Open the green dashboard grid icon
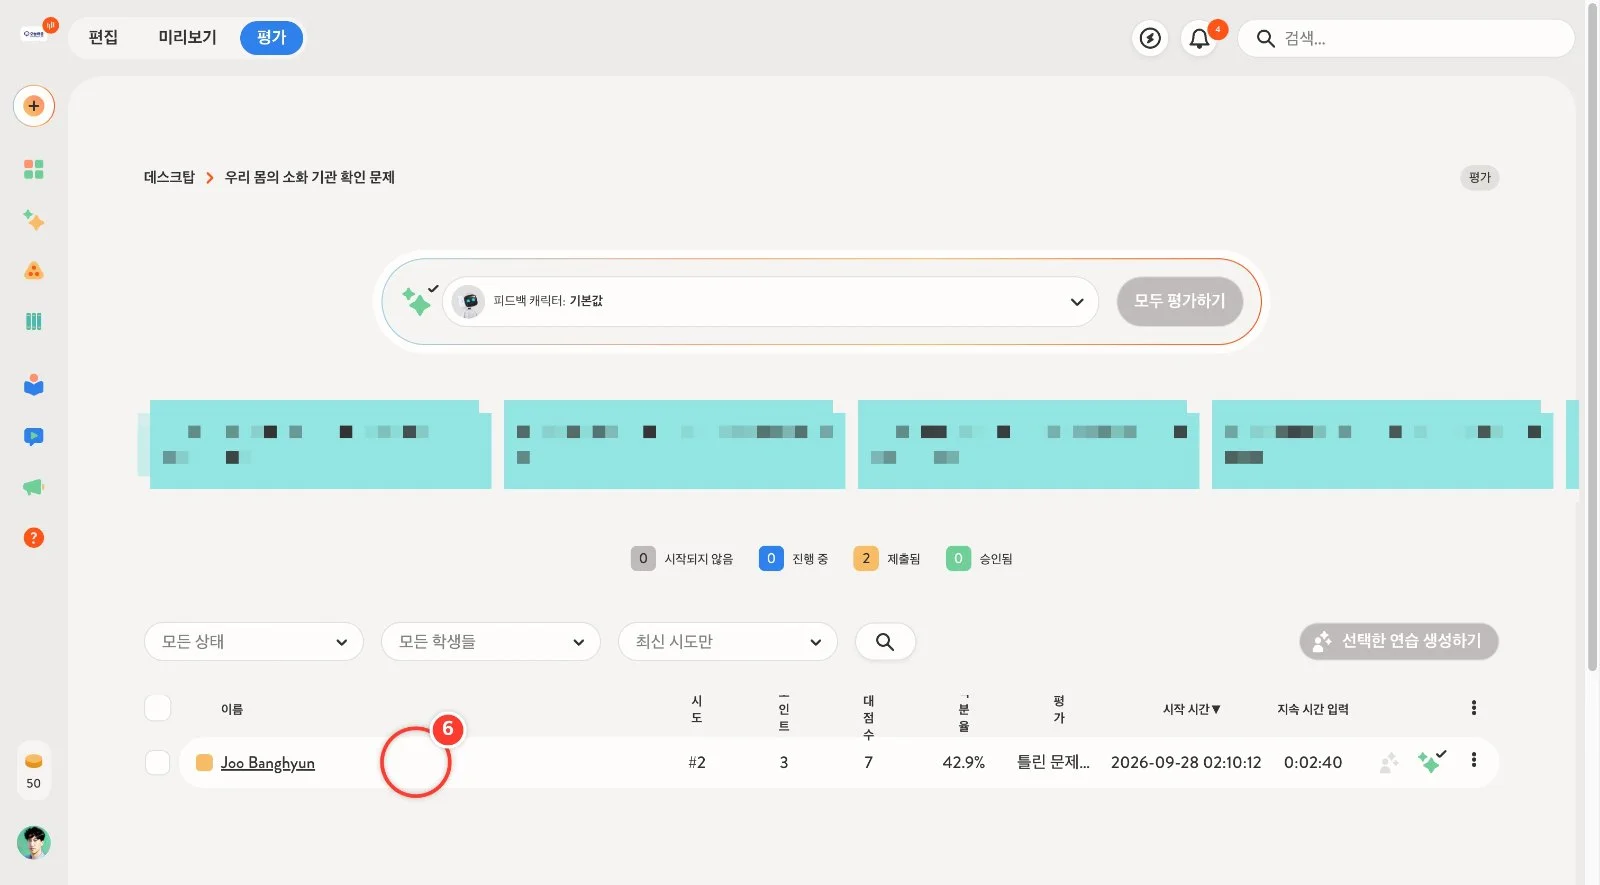1600x885 pixels. tap(34, 169)
